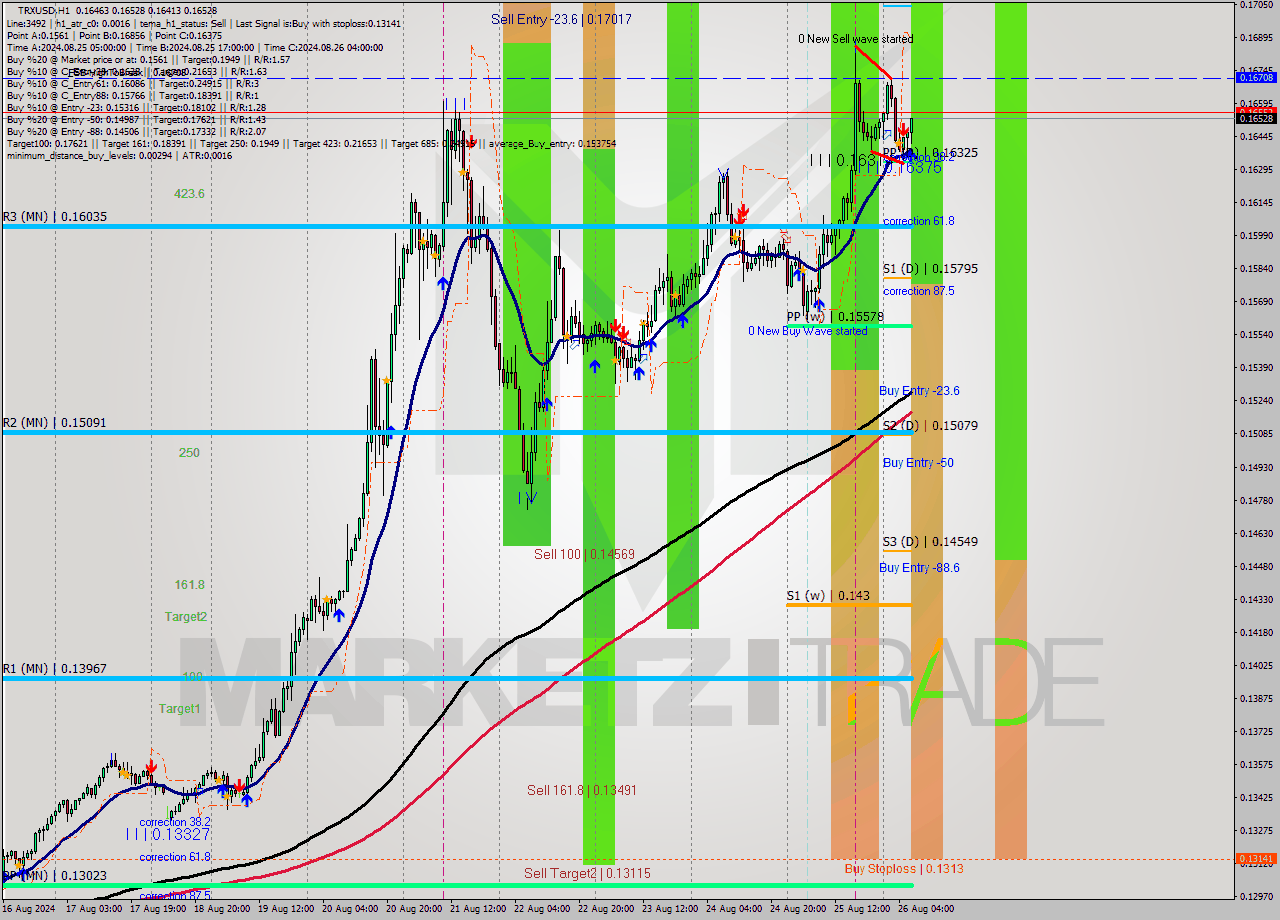This screenshot has width=1280, height=920.
Task: Select the 'R3 (MN) | 0.16035' pivot label
Action: pyautogui.click(x=55, y=216)
